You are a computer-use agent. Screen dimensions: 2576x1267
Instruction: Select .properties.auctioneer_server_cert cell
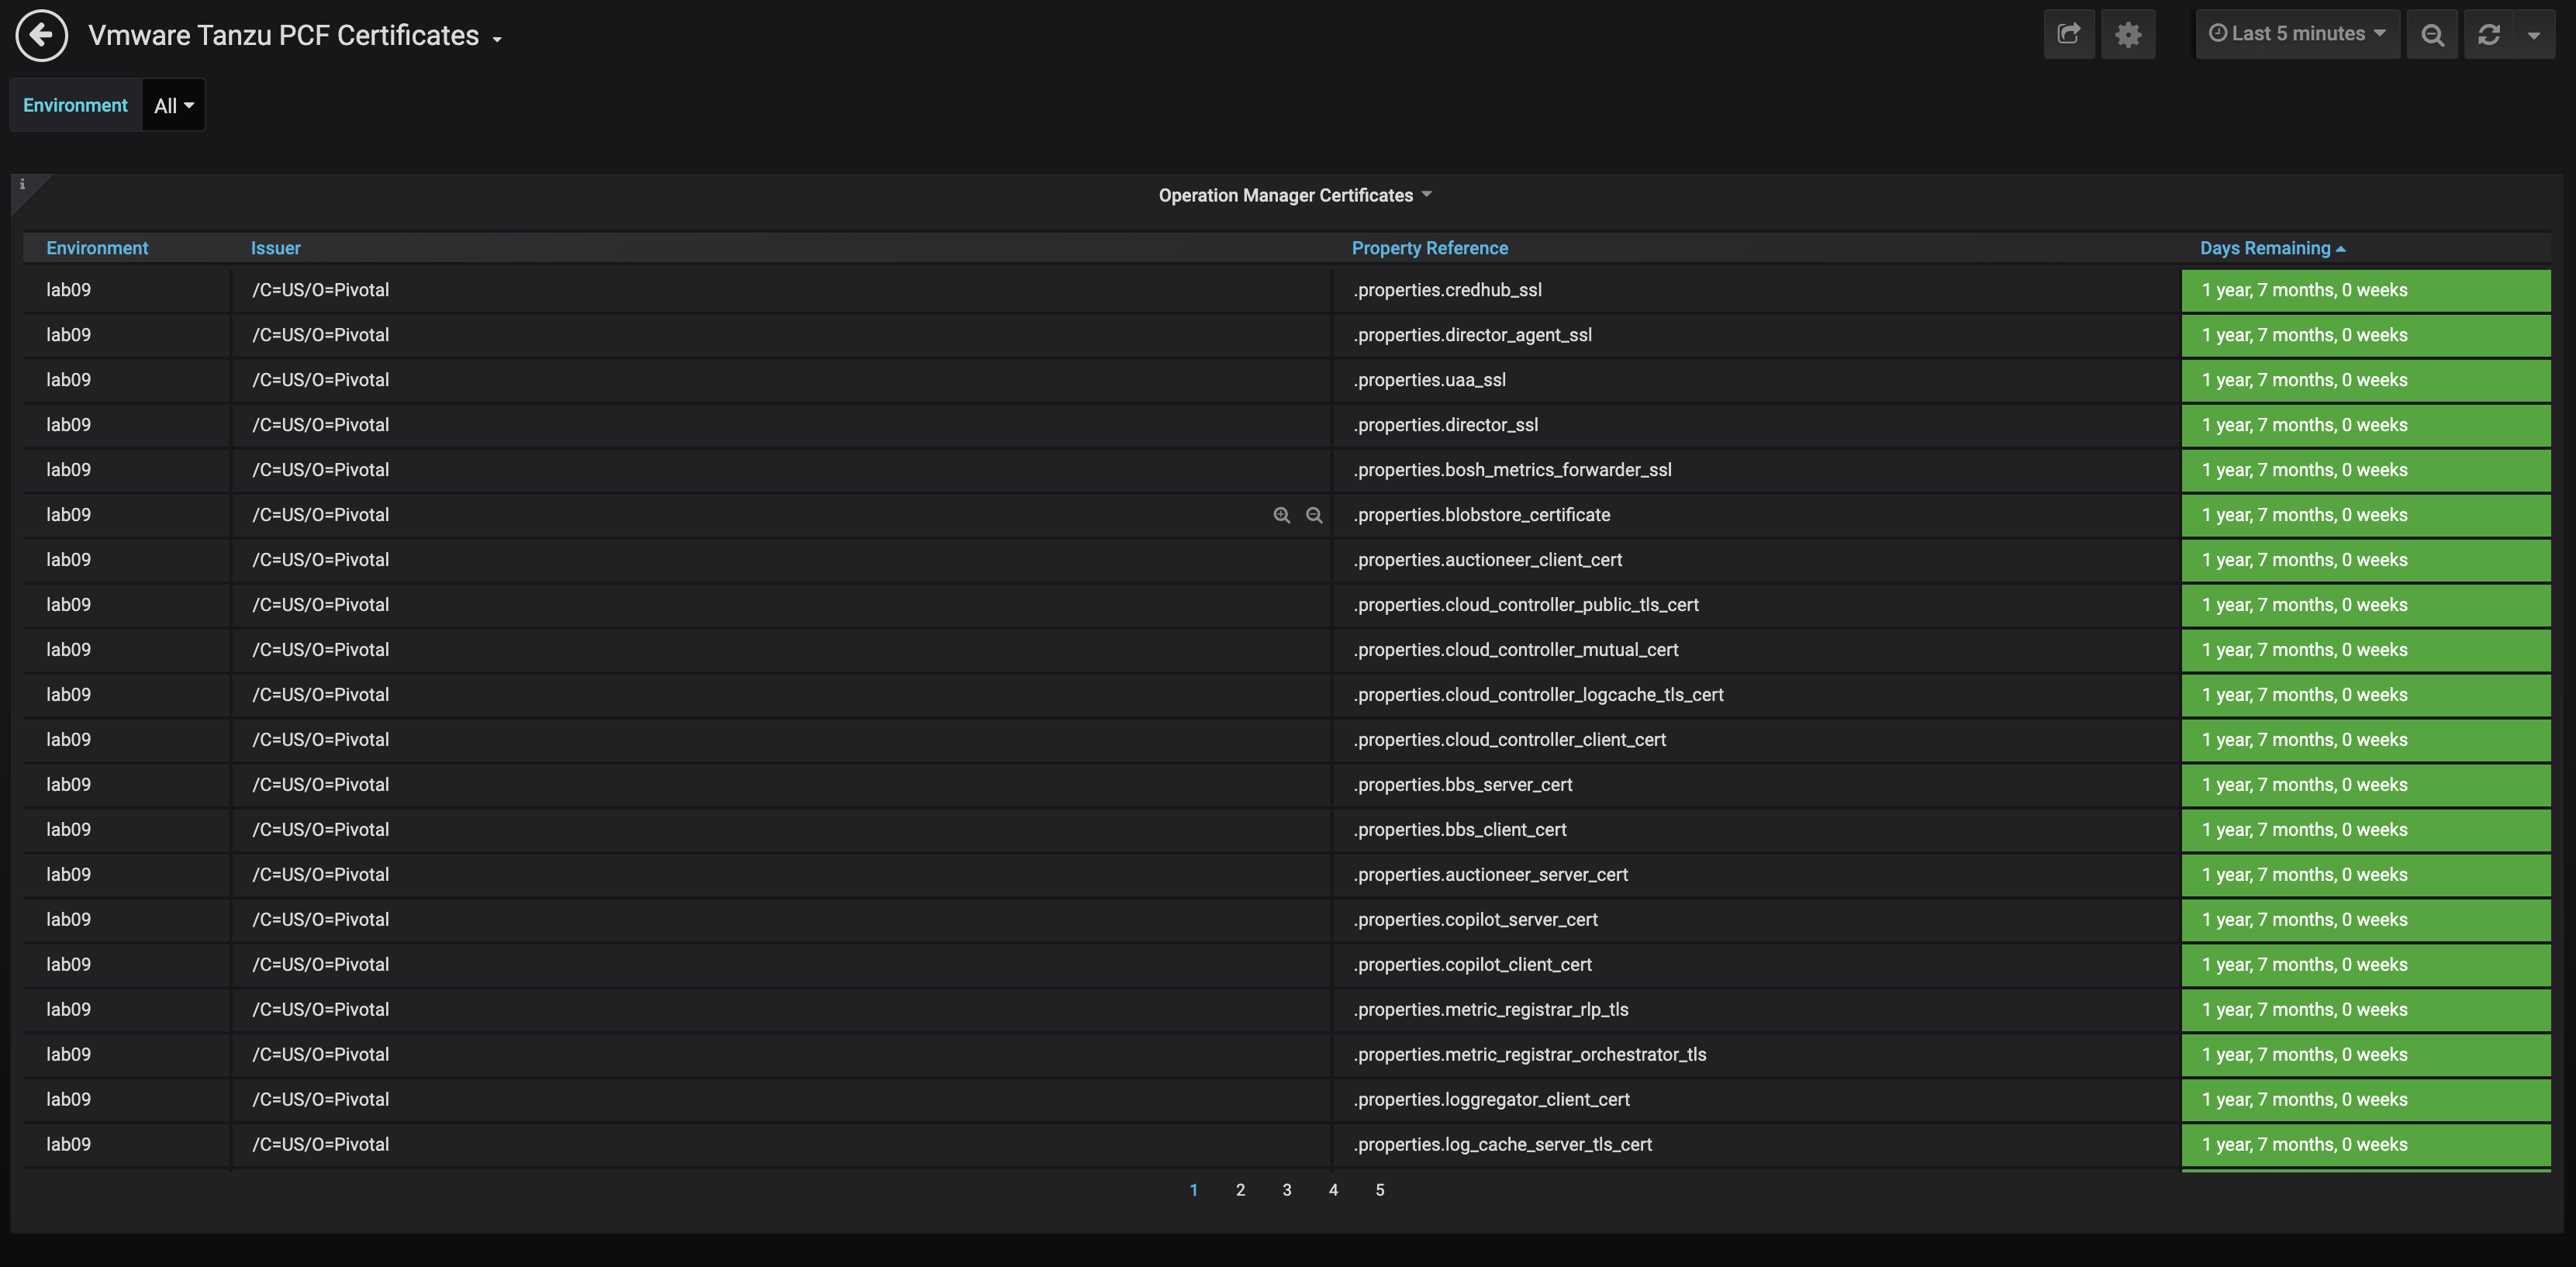[1757, 875]
